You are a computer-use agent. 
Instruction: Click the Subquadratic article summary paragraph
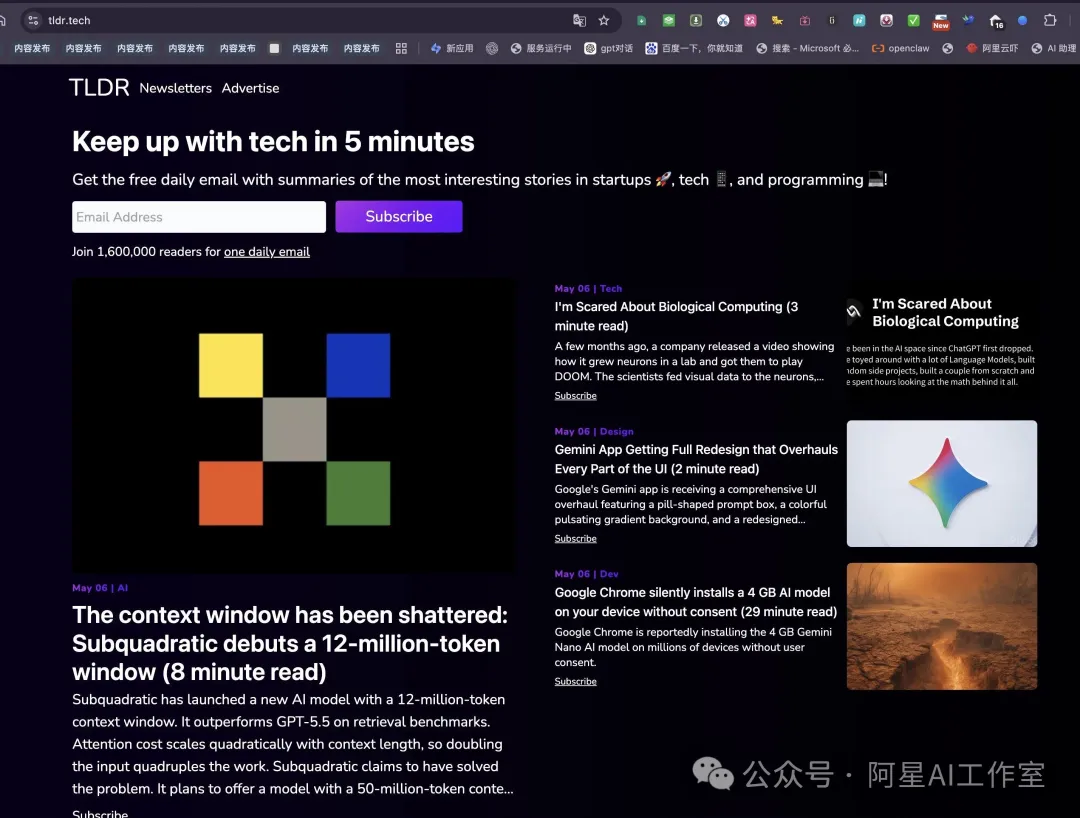293,744
